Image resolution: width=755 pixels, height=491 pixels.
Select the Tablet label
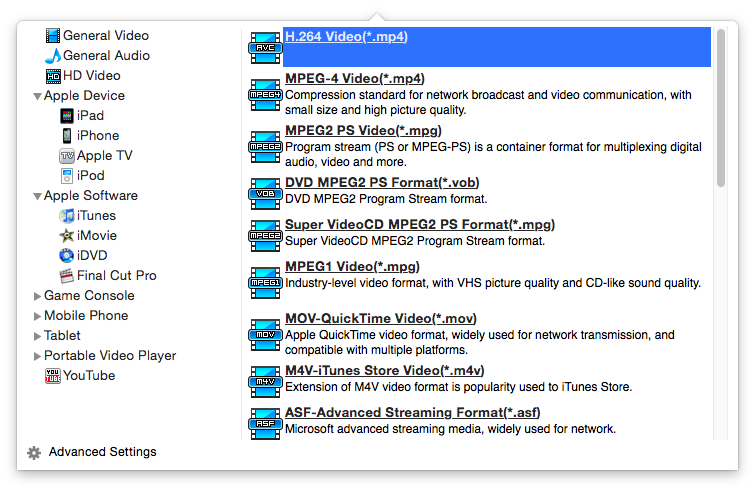pyautogui.click(x=62, y=336)
